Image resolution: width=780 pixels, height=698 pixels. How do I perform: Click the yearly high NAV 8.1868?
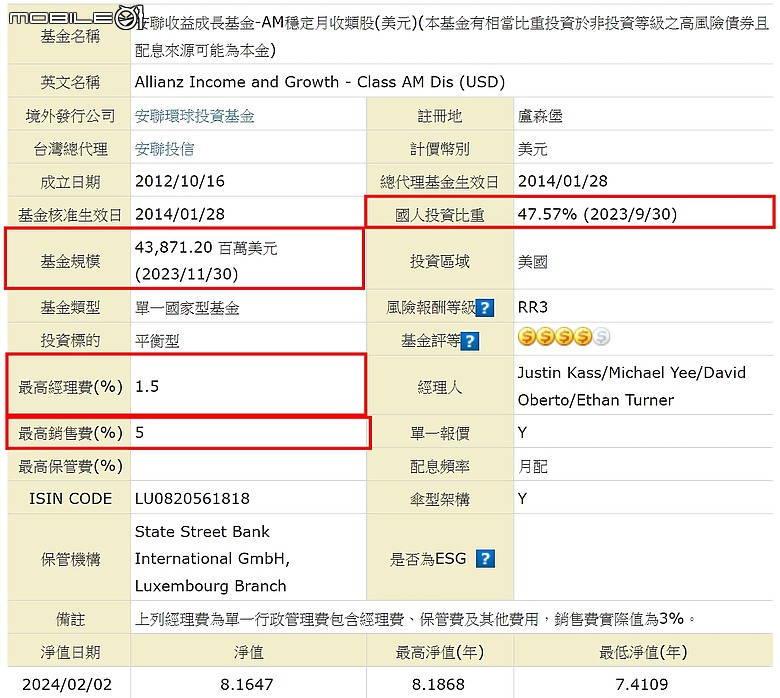[x=438, y=685]
